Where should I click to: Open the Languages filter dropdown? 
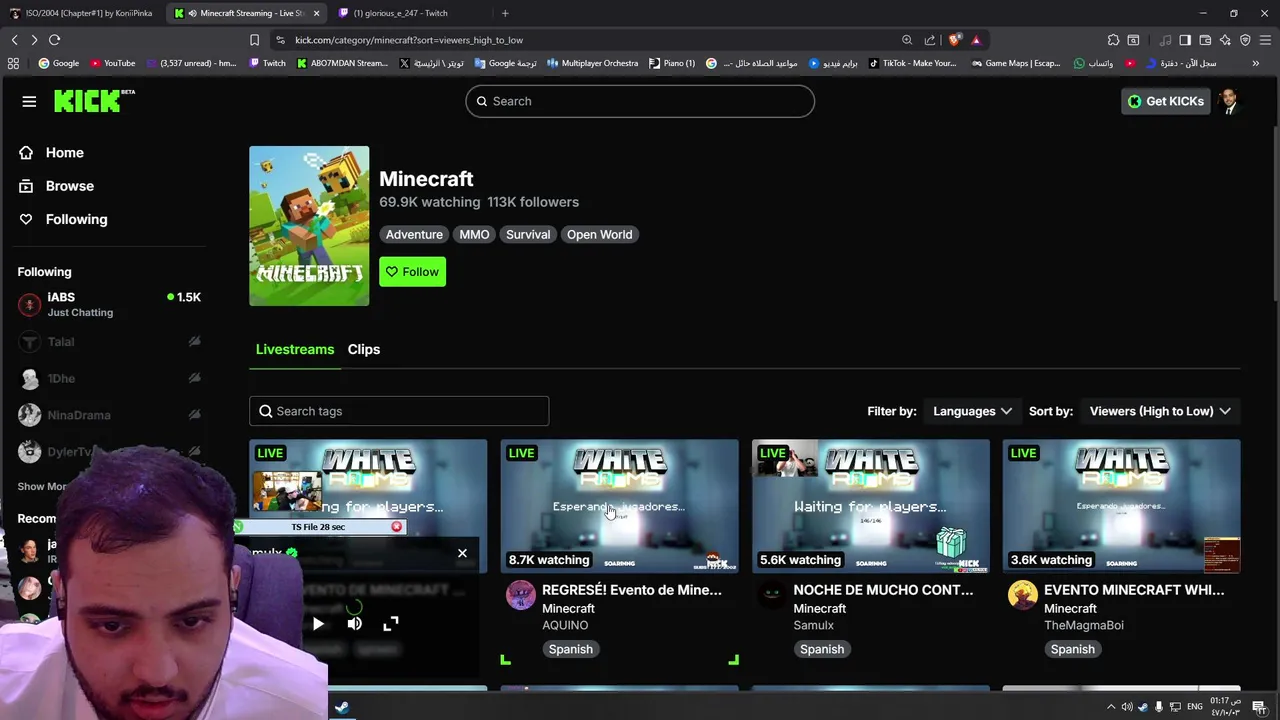pyautogui.click(x=972, y=411)
